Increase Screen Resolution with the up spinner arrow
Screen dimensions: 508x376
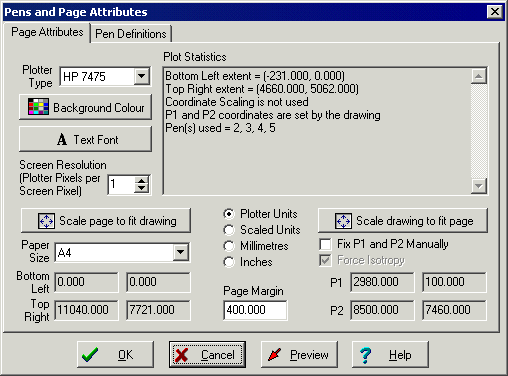(142, 181)
